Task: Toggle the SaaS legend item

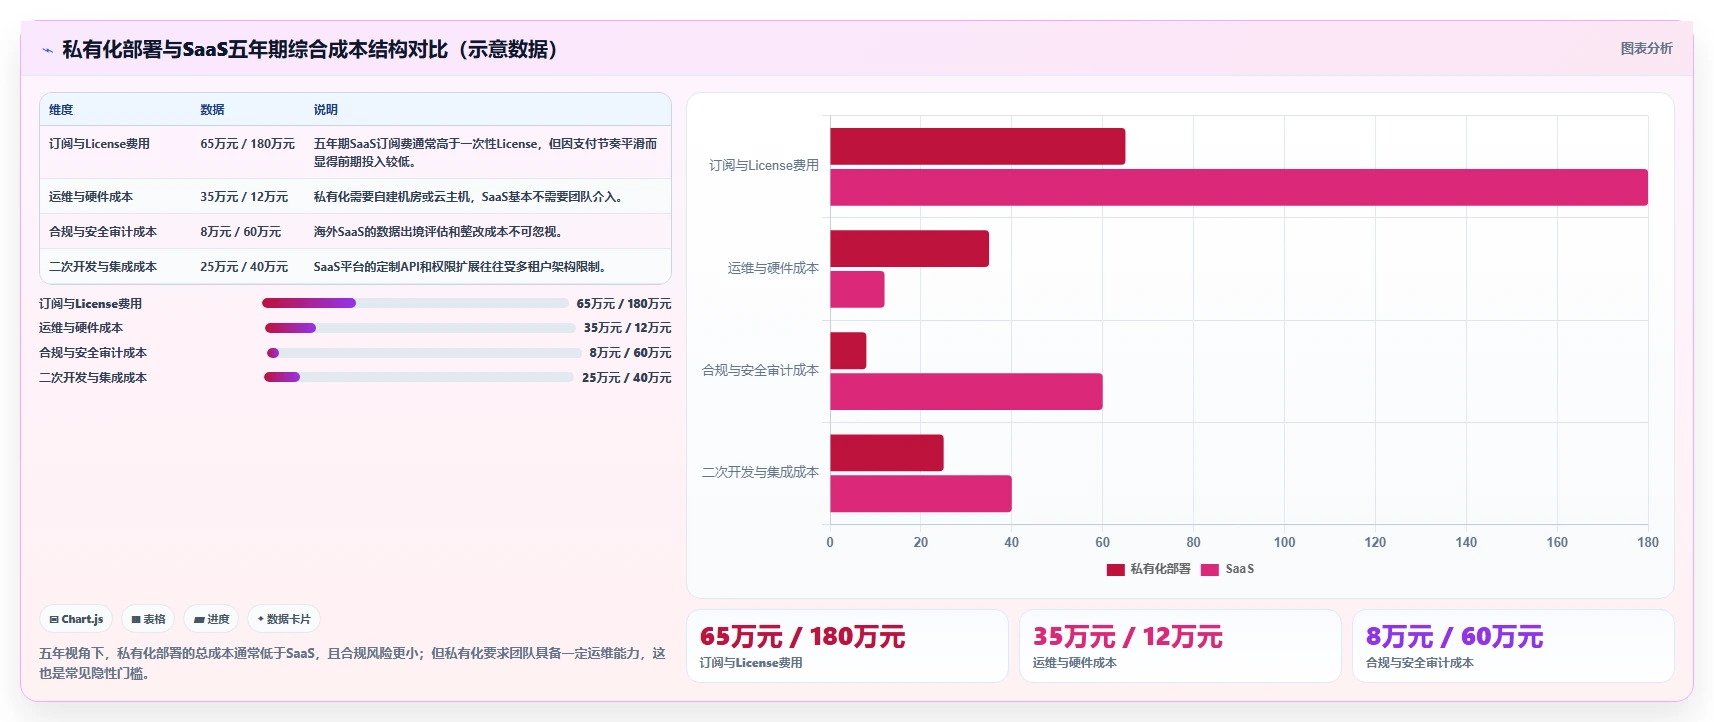Action: tap(1227, 569)
